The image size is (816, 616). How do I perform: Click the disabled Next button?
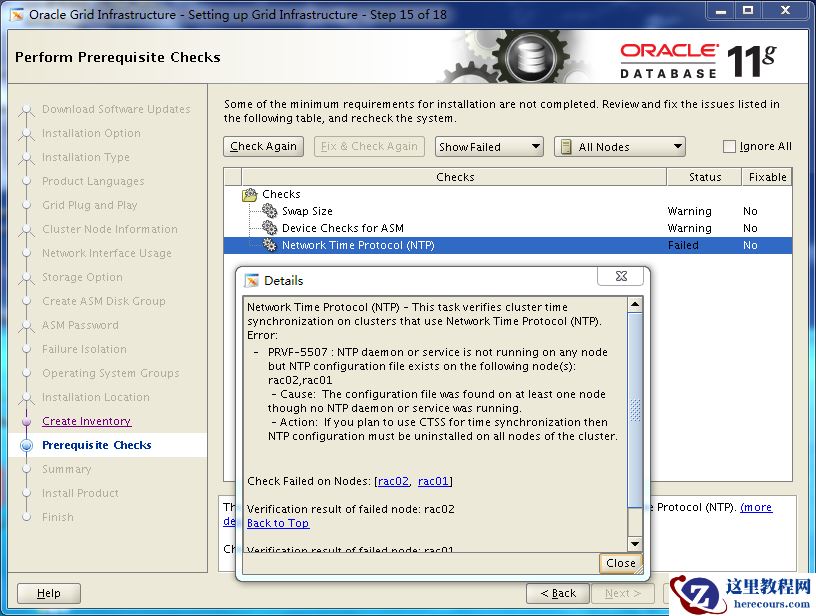pos(622,593)
